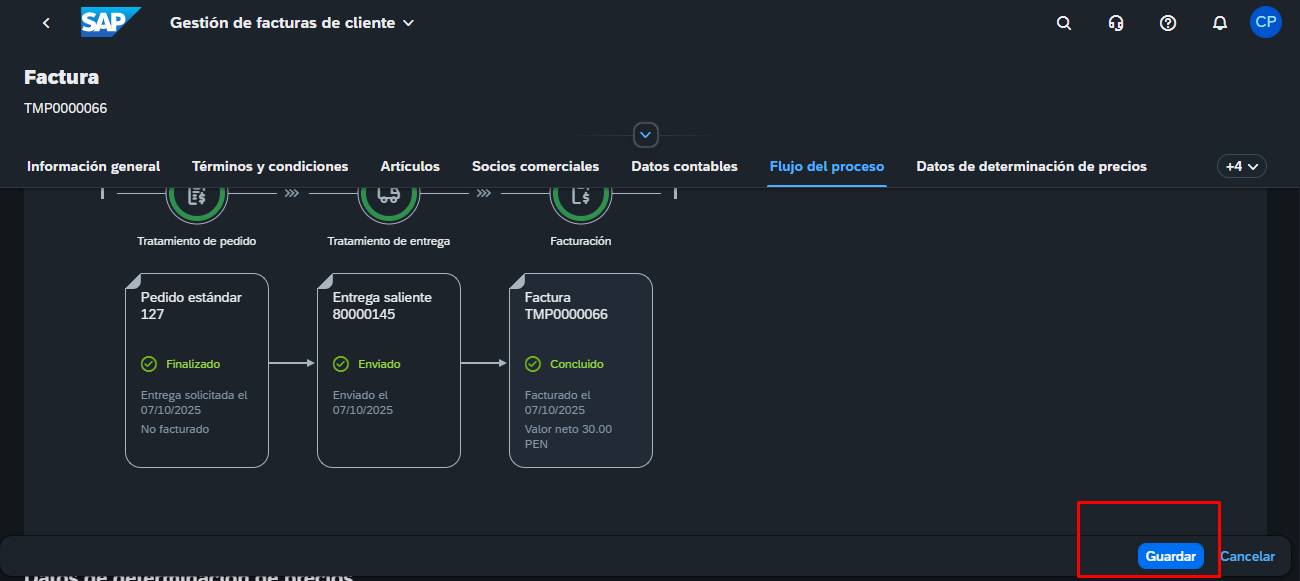This screenshot has width=1300, height=581.
Task: Click the back navigation arrow
Action: coord(46,23)
